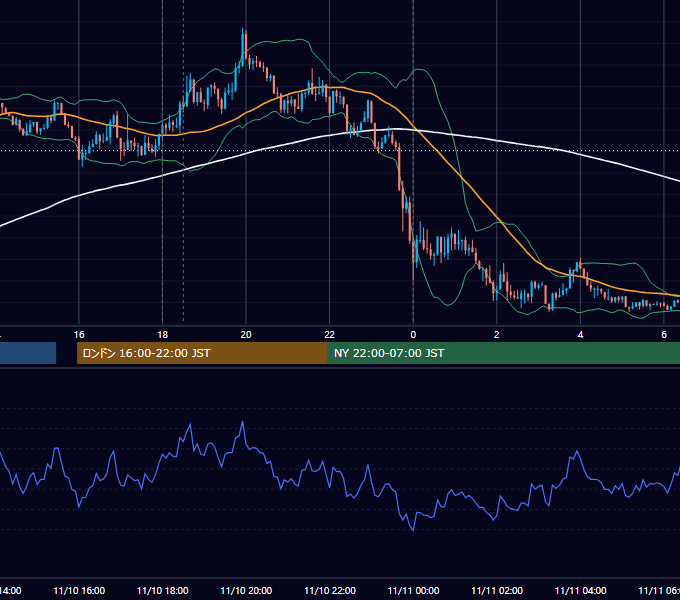Click the oscillator peak near 11/10 20:00

242,422
